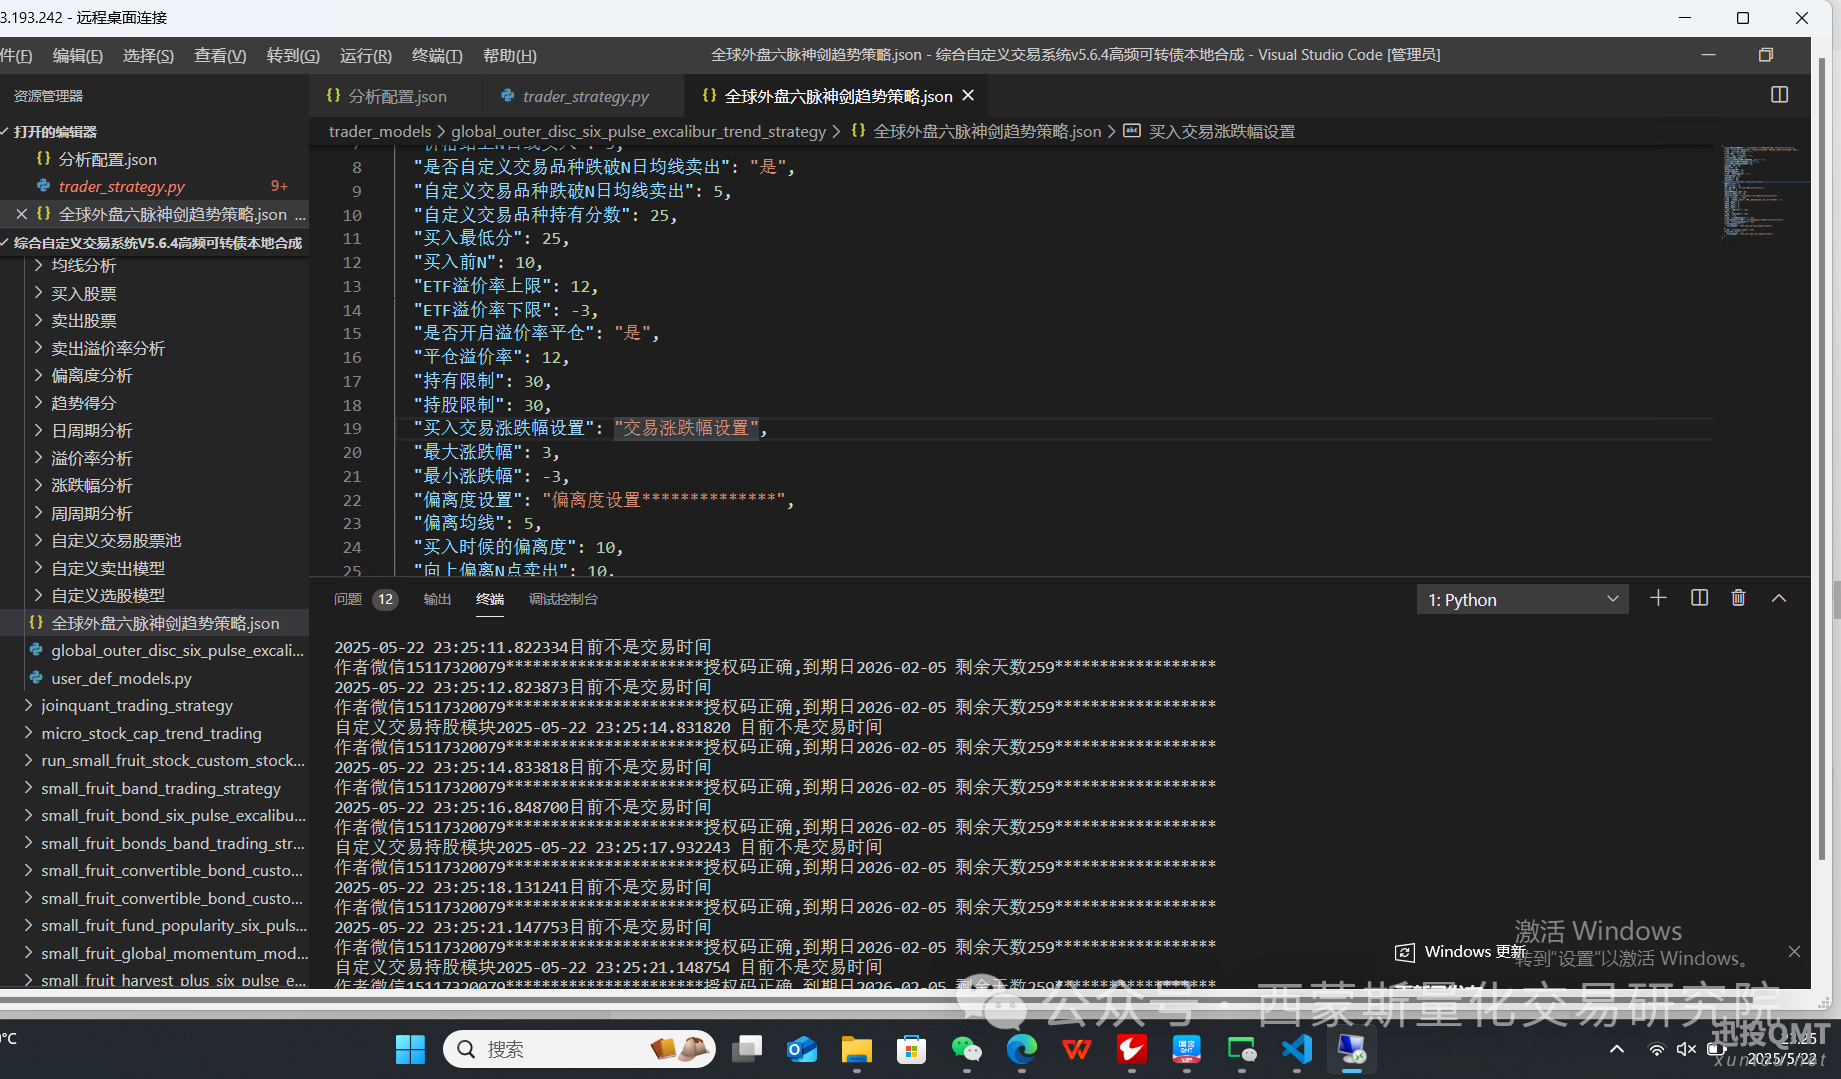This screenshot has width=1841, height=1079.
Task: Collapse the 打开的编辑器 section
Action: [x=56, y=132]
